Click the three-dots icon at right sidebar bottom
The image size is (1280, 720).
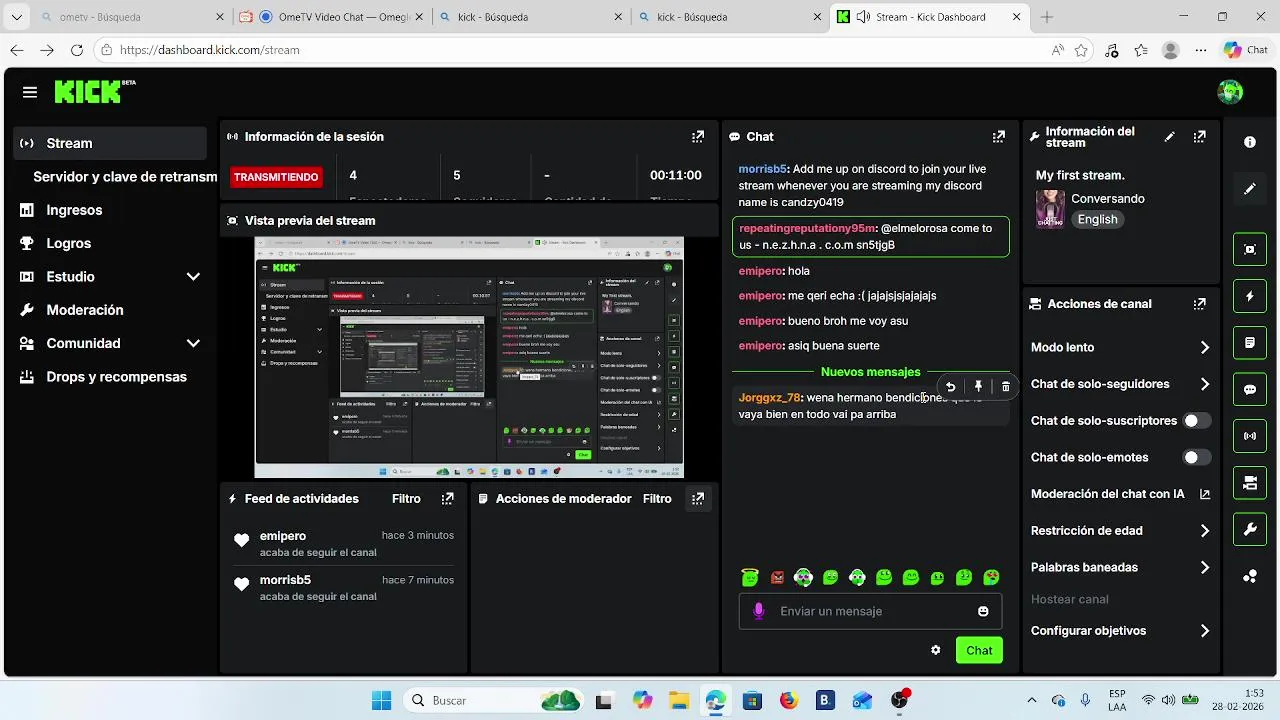tap(1250, 577)
